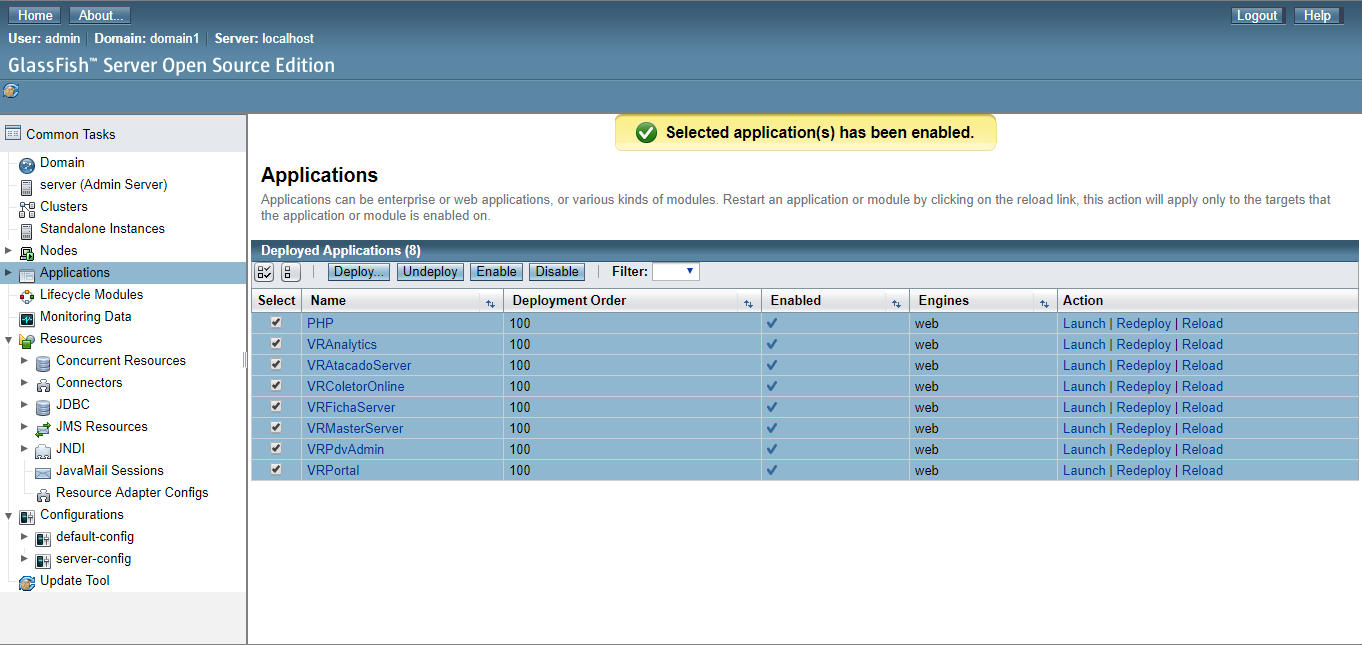Screen dimensions: 1362x645
Task: Uncheck the VRPdvAdmin checkbox
Action: [x=276, y=448]
